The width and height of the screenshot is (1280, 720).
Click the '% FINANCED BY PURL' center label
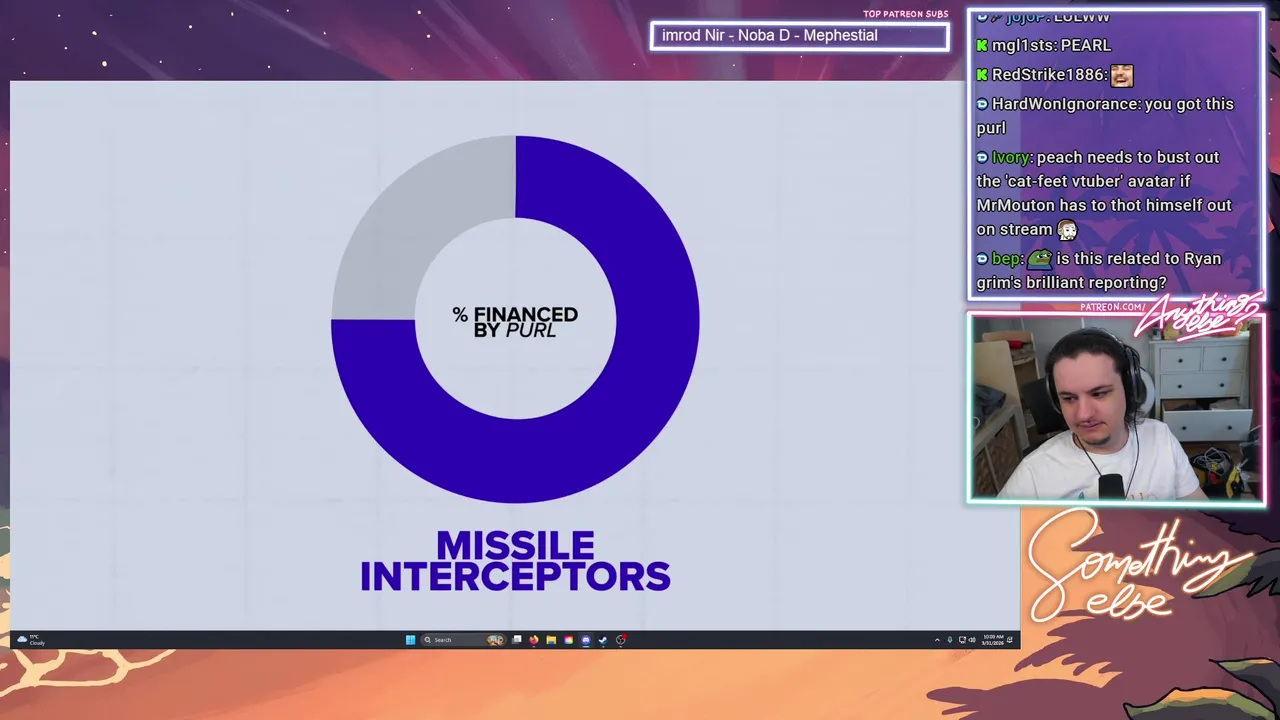click(x=515, y=322)
